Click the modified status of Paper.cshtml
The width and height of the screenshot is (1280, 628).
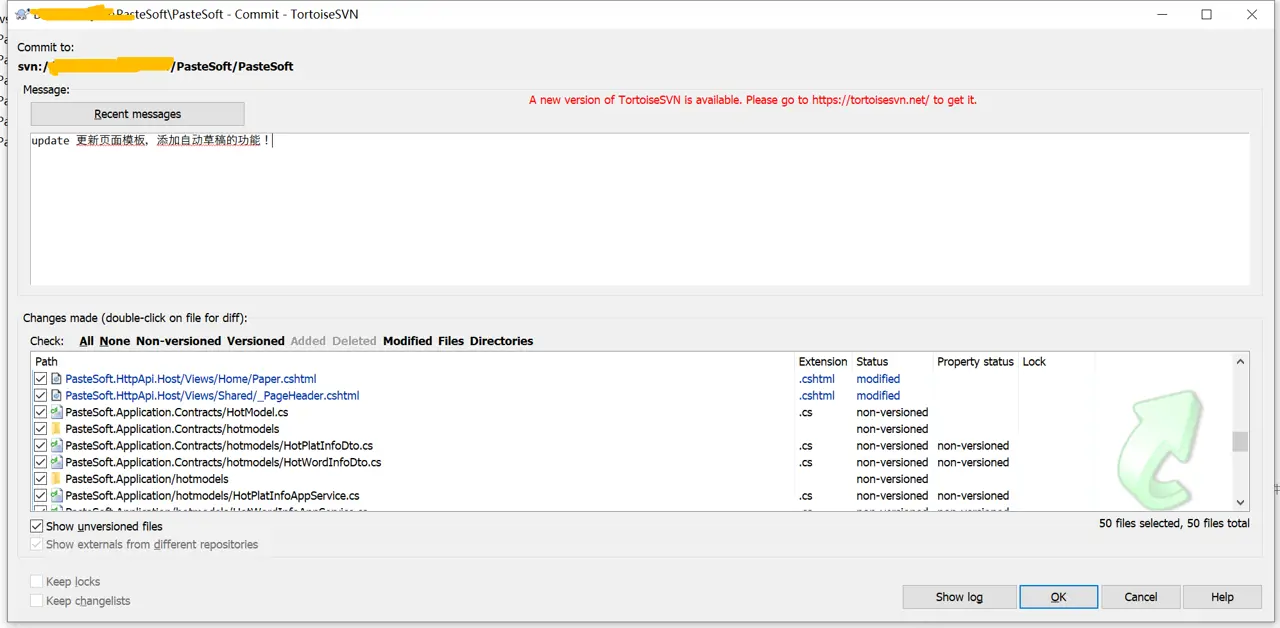[878, 379]
